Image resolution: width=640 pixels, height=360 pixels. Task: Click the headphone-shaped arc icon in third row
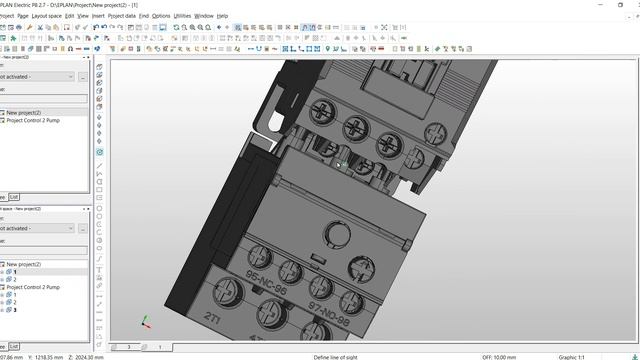point(71,49)
